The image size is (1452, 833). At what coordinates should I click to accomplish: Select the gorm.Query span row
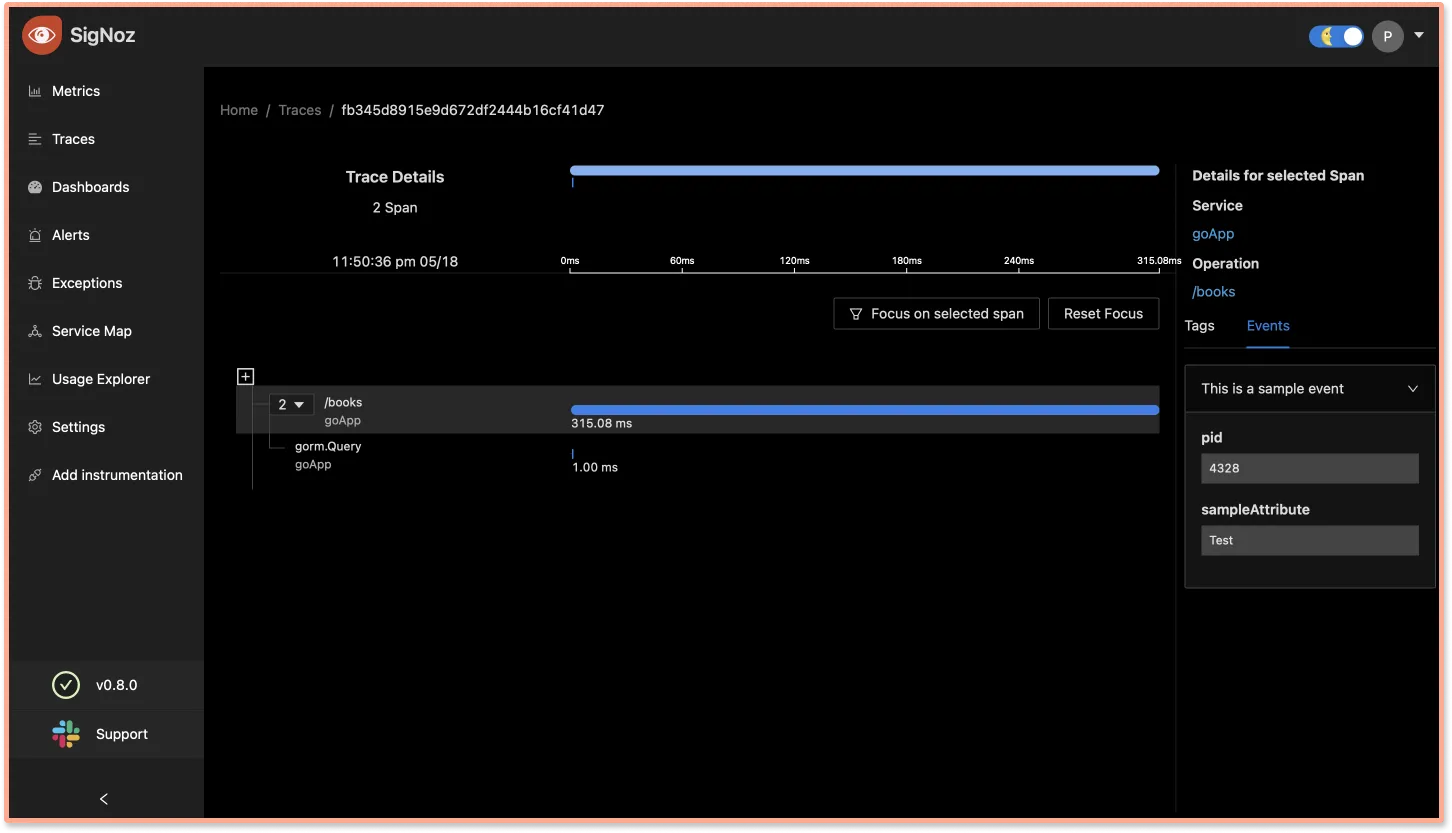698,456
